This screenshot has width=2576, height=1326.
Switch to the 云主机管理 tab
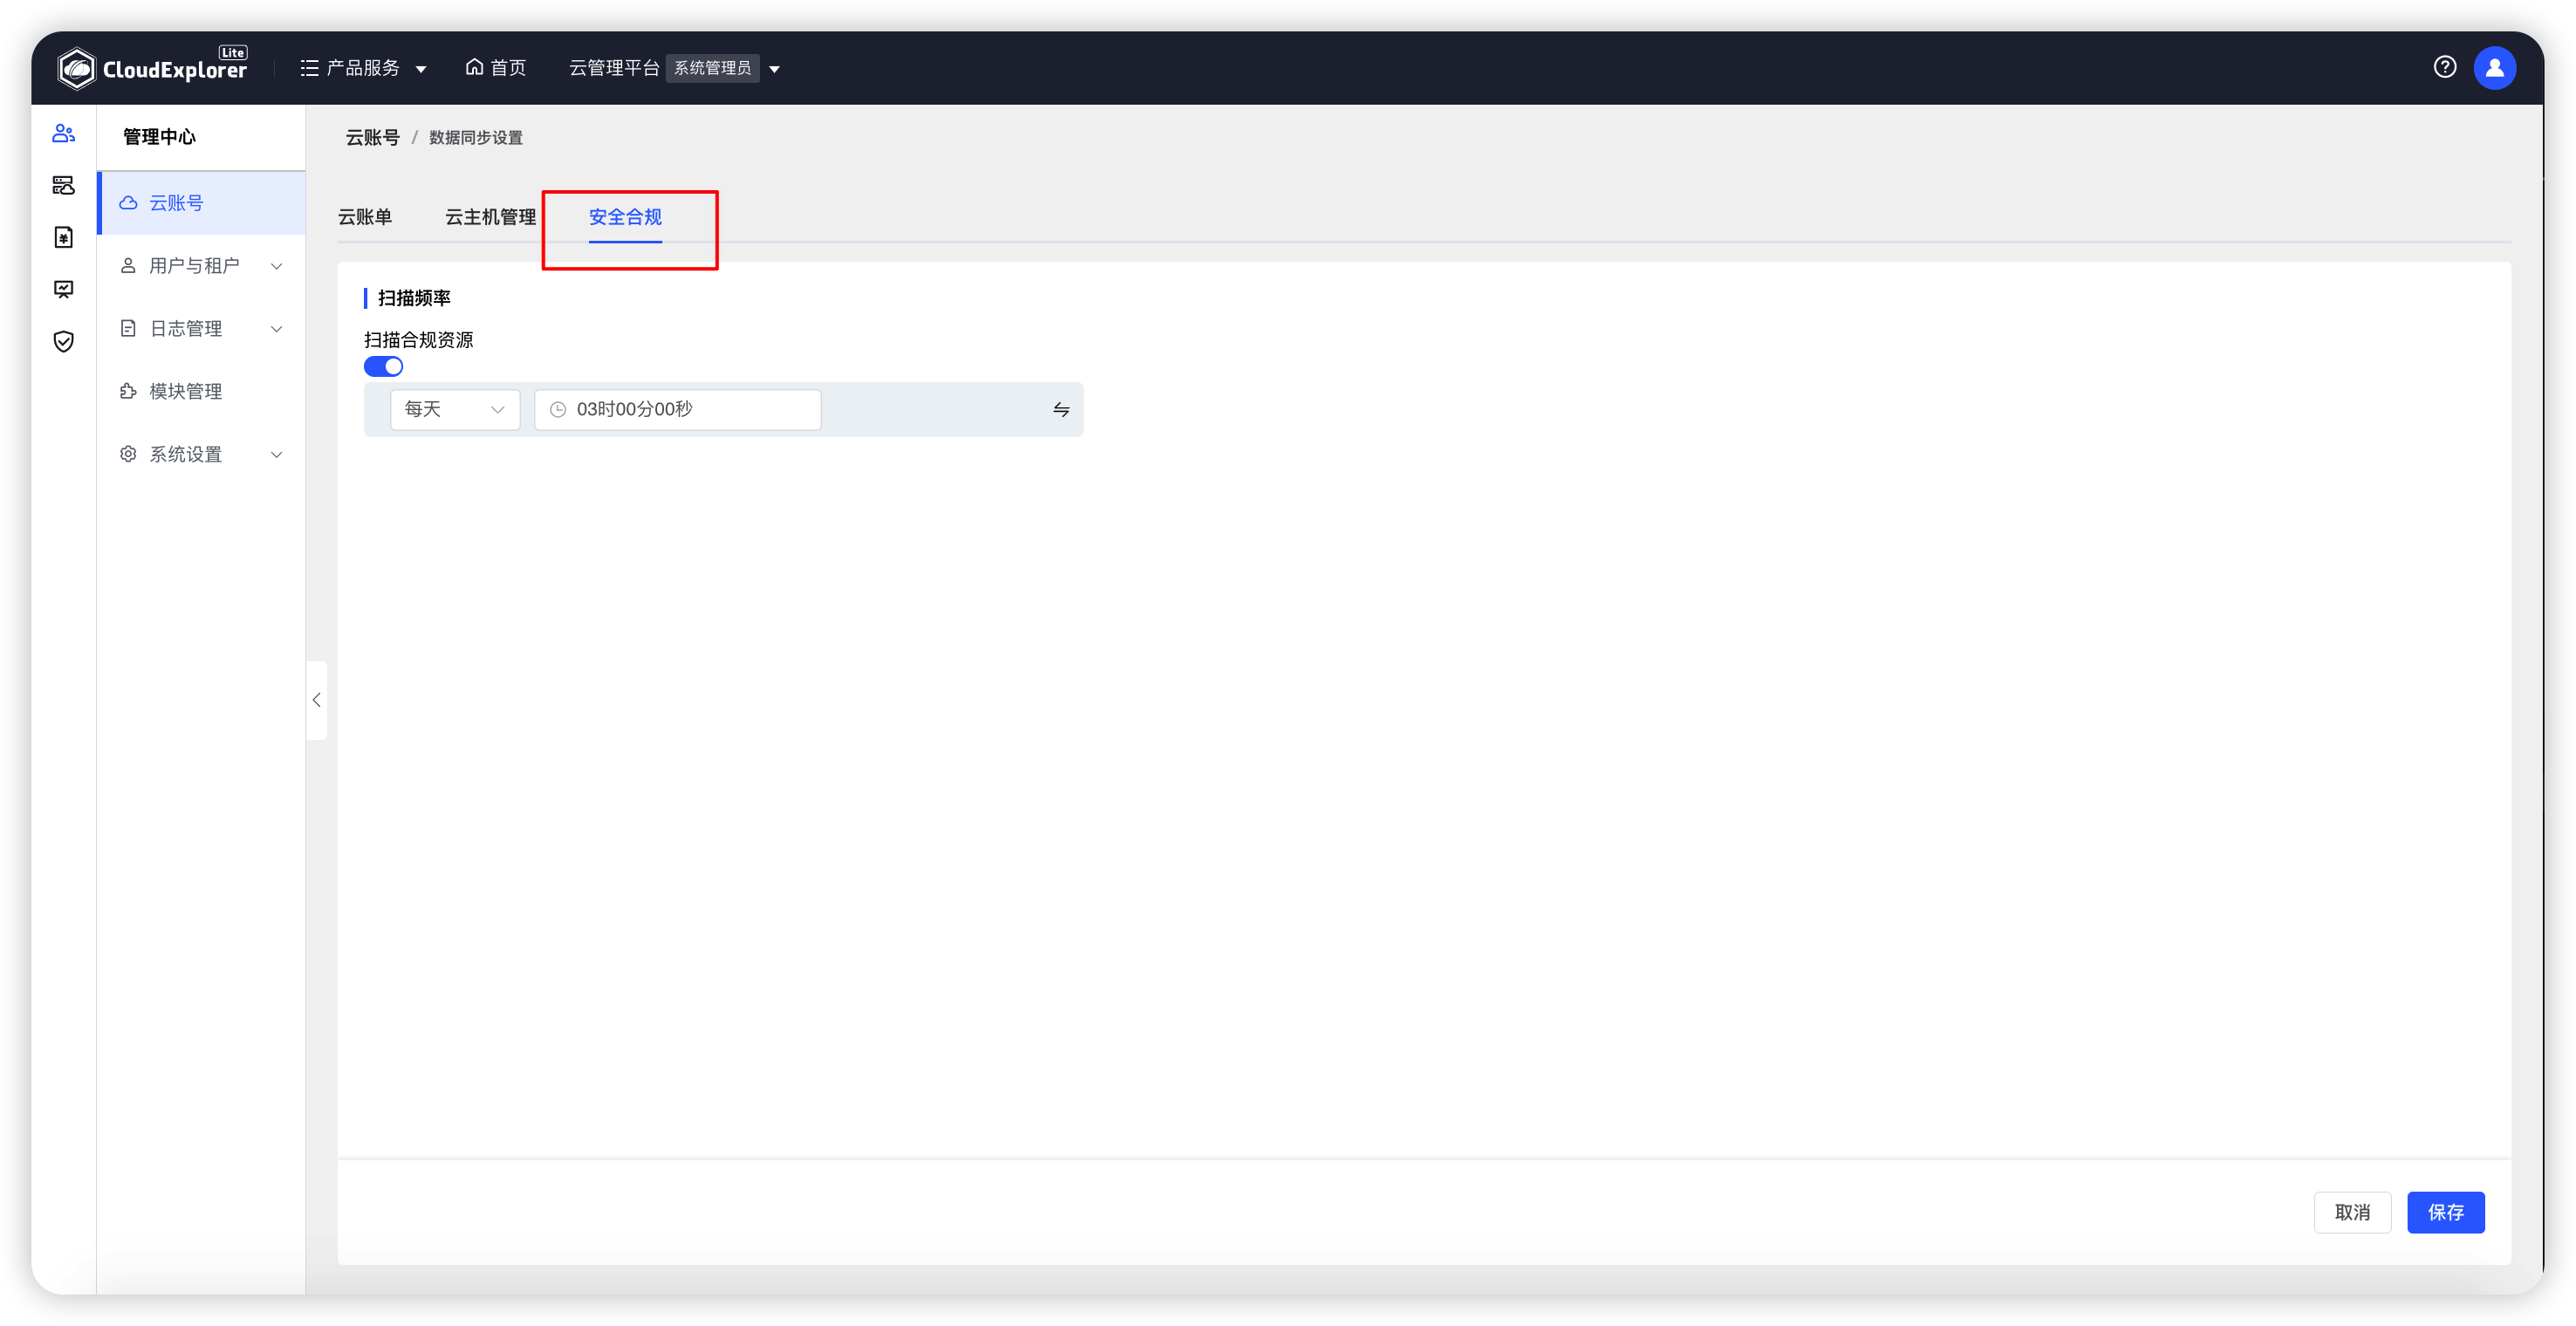click(x=490, y=217)
